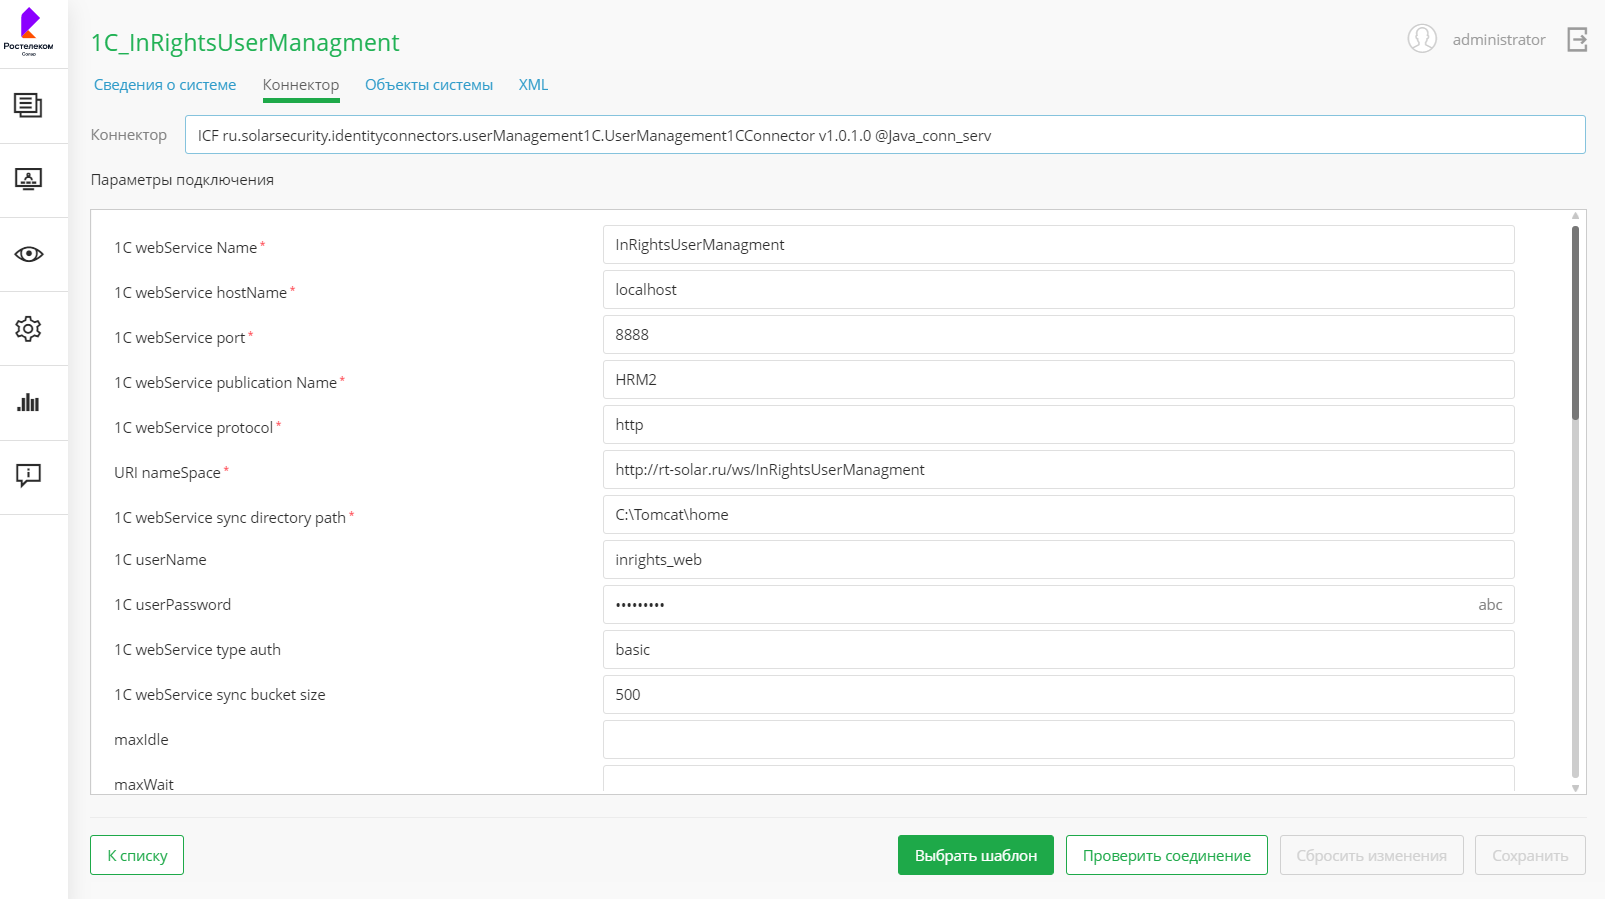Show password with the abc toggle
This screenshot has width=1605, height=899.
point(1490,605)
